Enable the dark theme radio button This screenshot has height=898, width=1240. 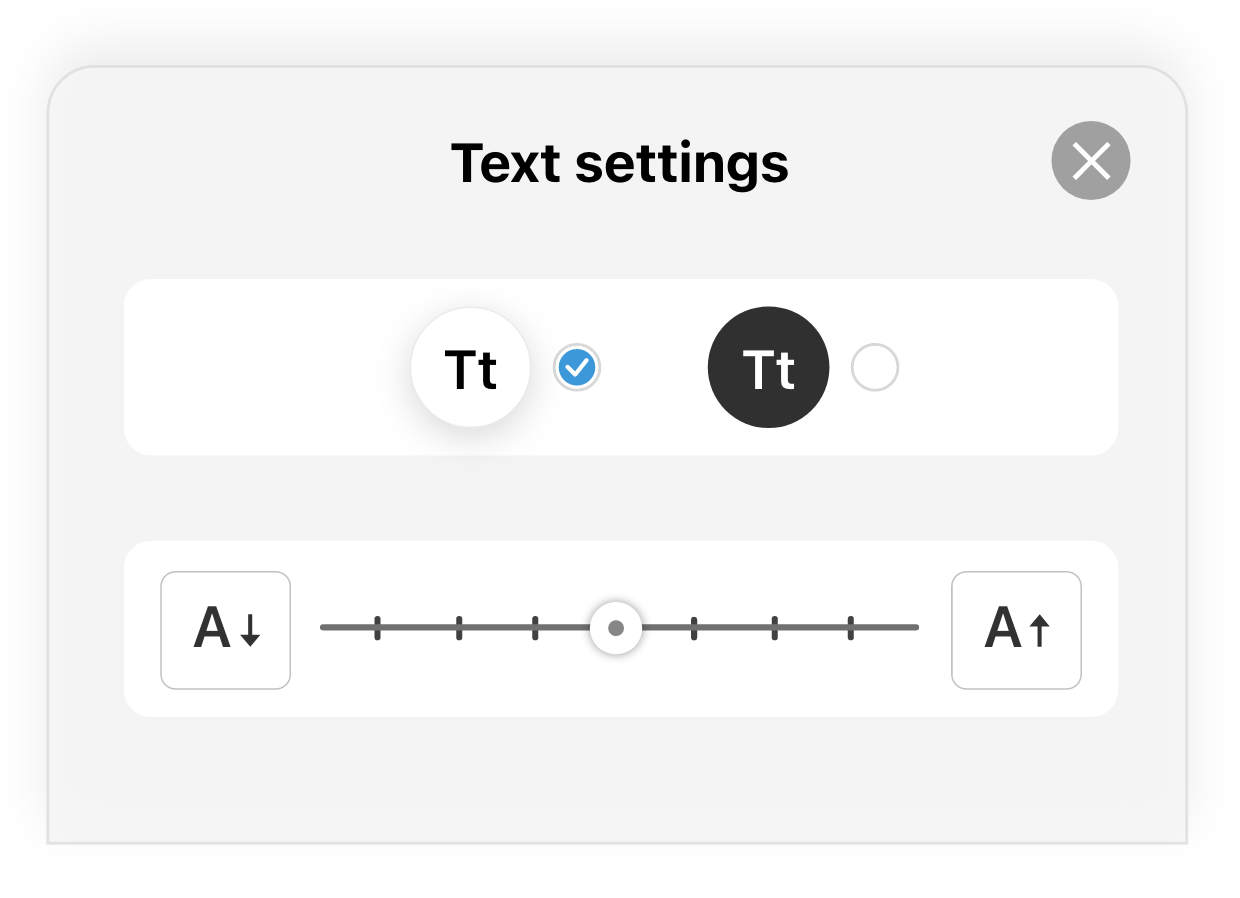[x=875, y=368]
